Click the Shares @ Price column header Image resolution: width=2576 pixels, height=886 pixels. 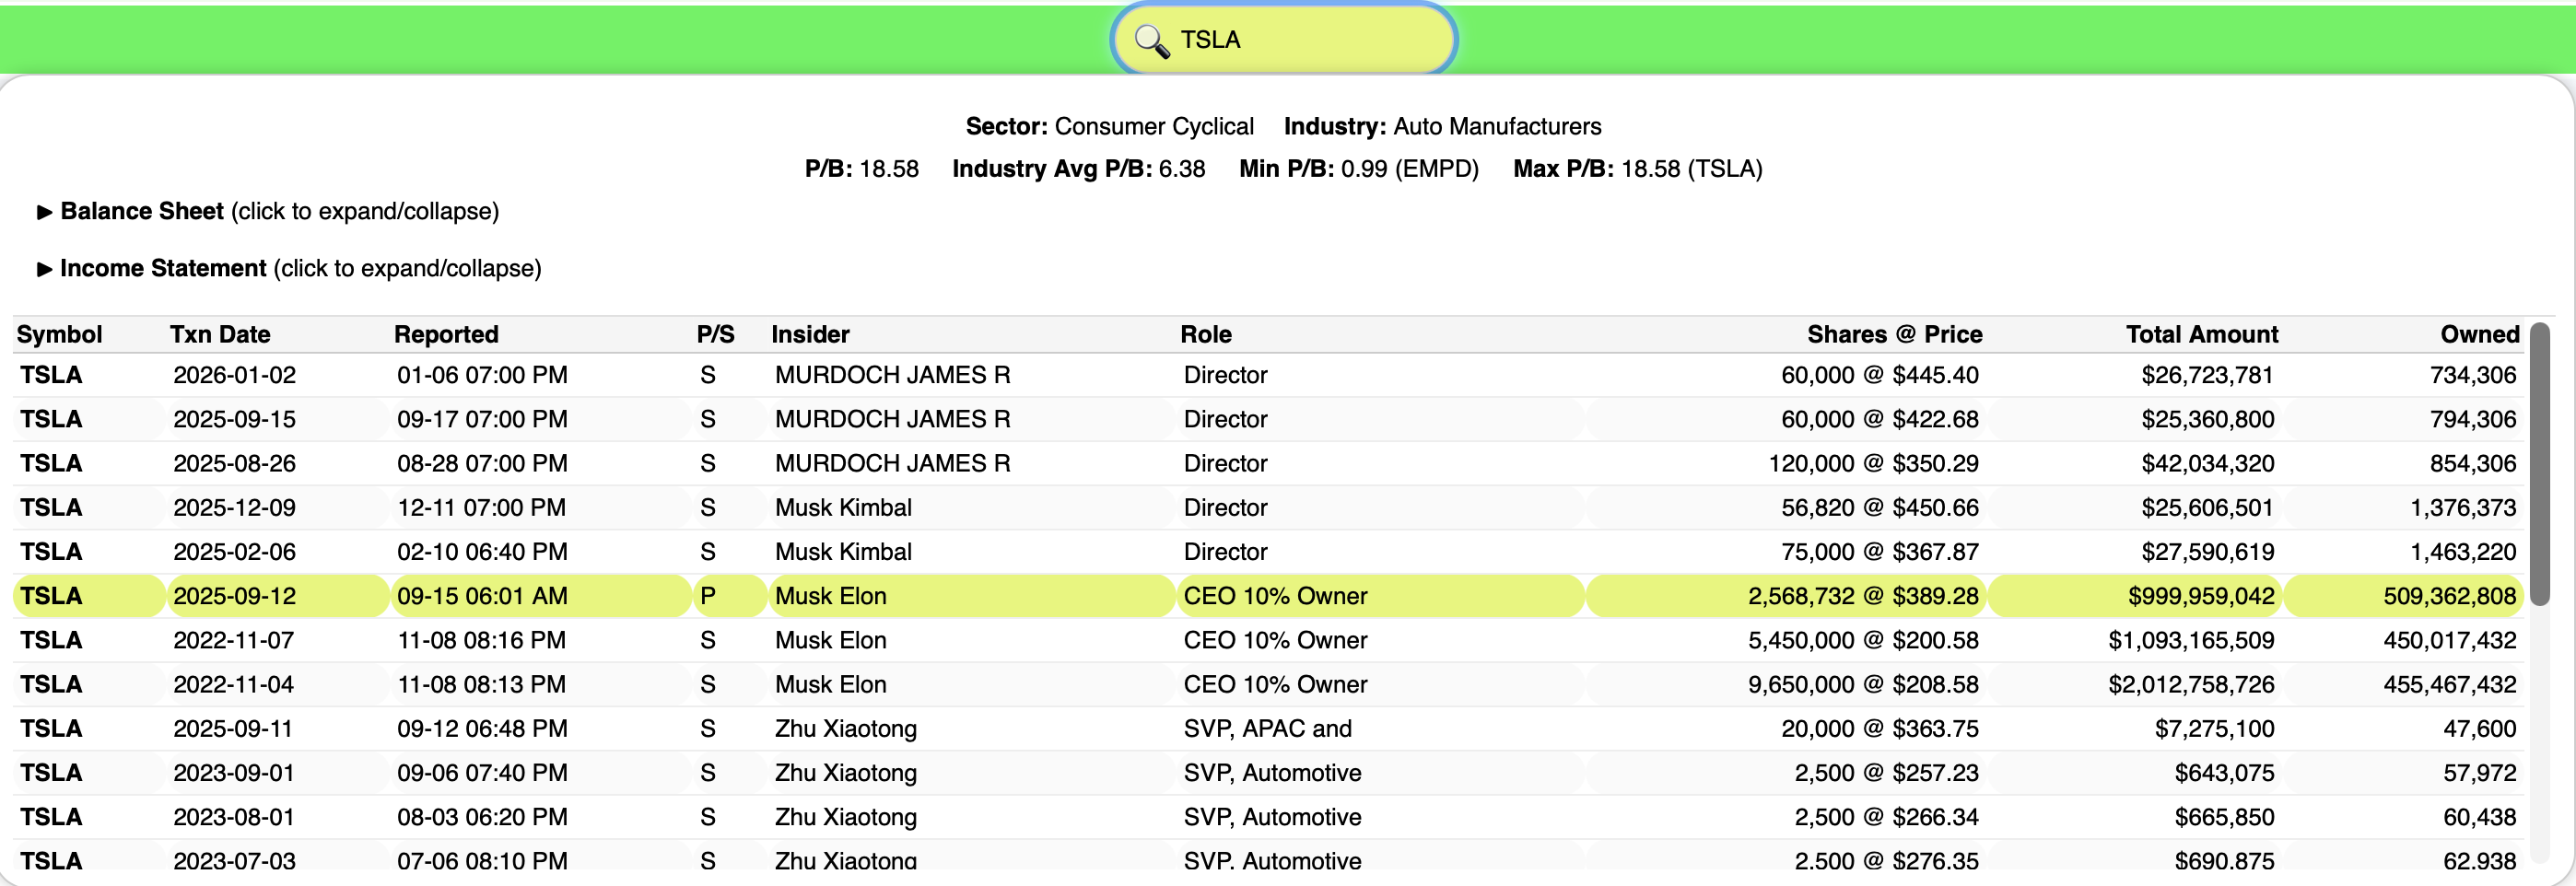tap(1894, 334)
